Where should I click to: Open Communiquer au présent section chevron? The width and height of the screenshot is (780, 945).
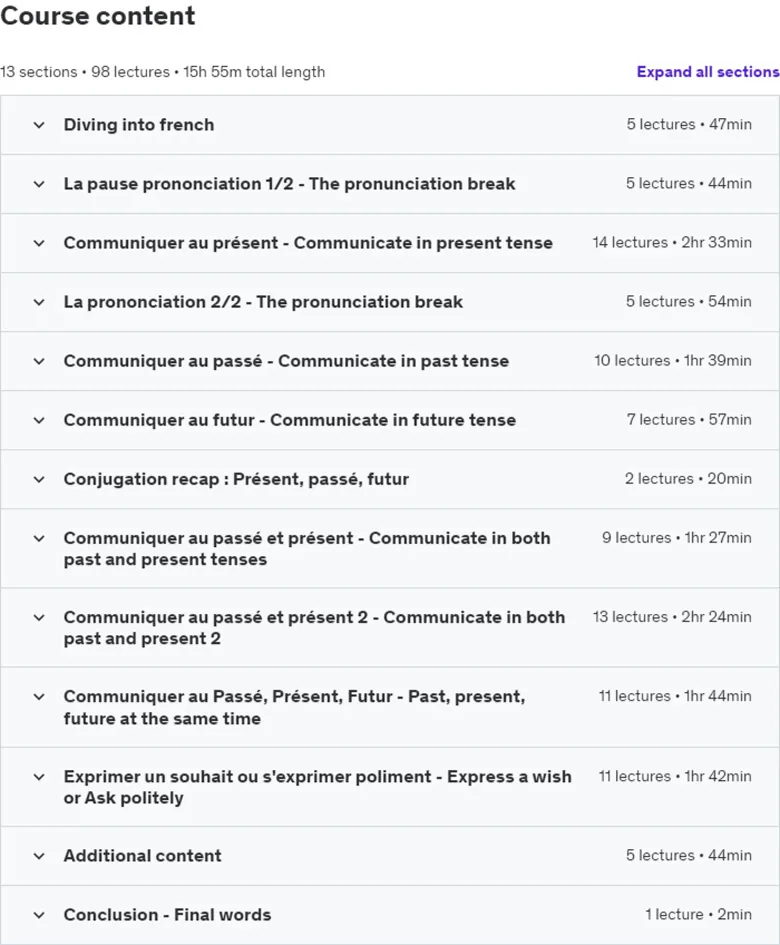[x=39, y=243]
